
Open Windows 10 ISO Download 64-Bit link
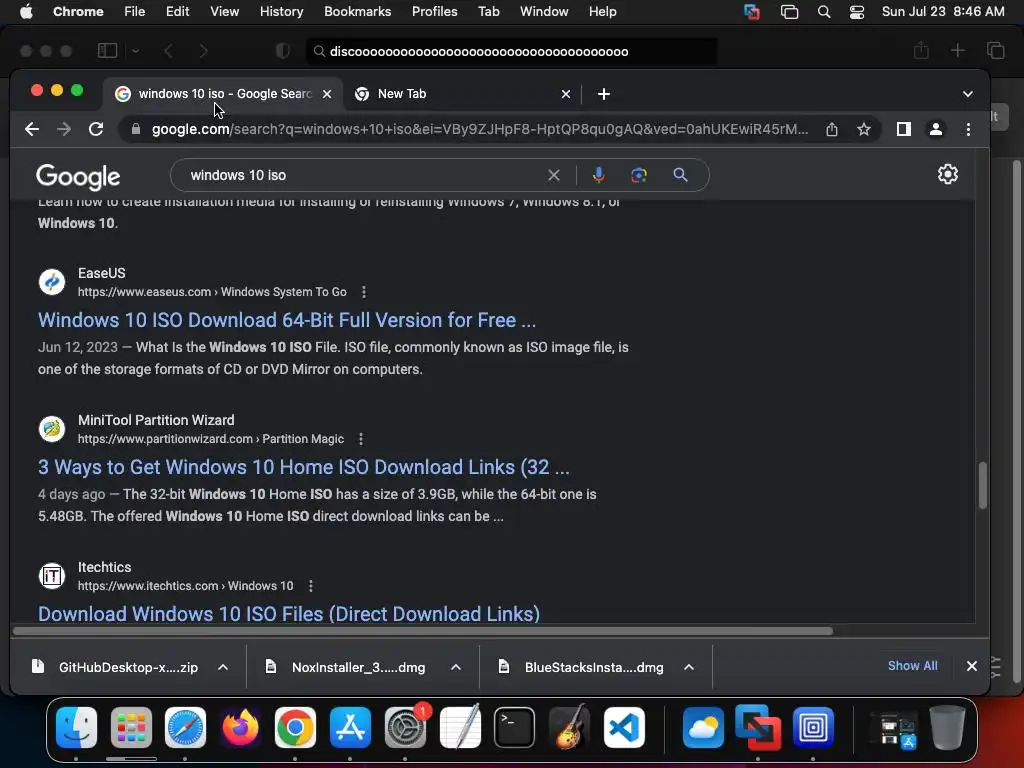pyautogui.click(x=287, y=320)
